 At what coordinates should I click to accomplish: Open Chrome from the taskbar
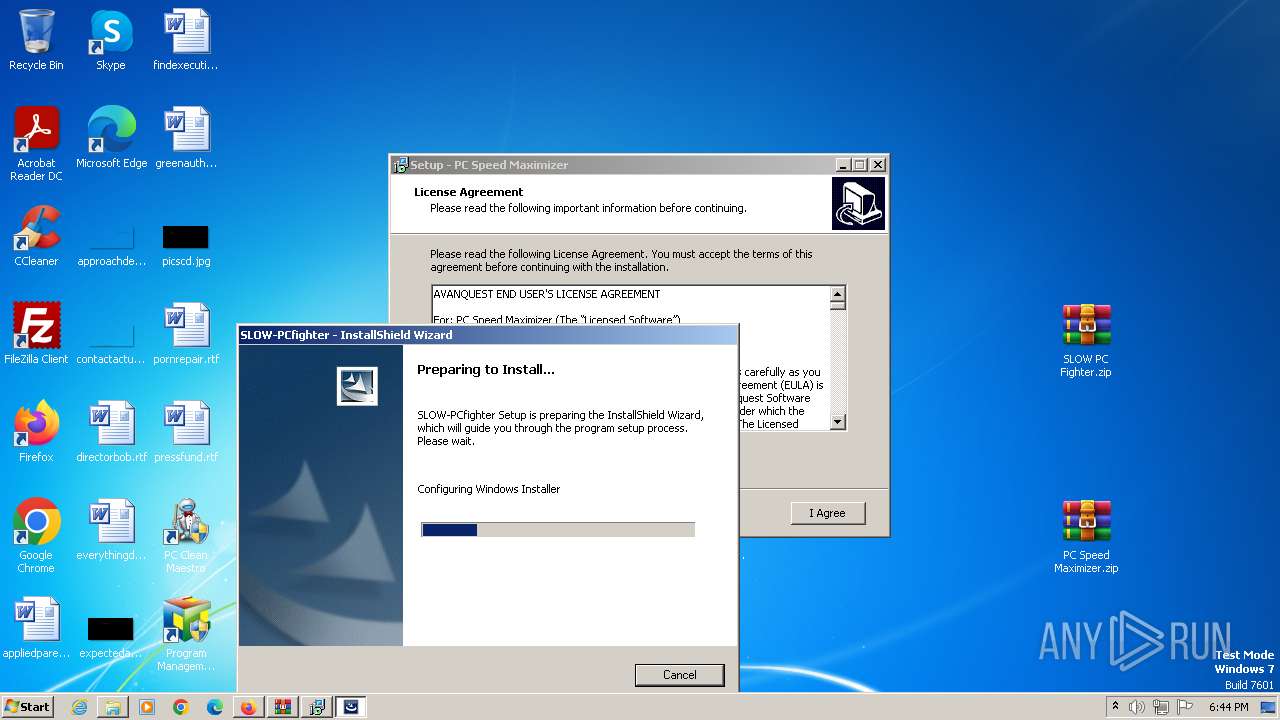[181, 707]
